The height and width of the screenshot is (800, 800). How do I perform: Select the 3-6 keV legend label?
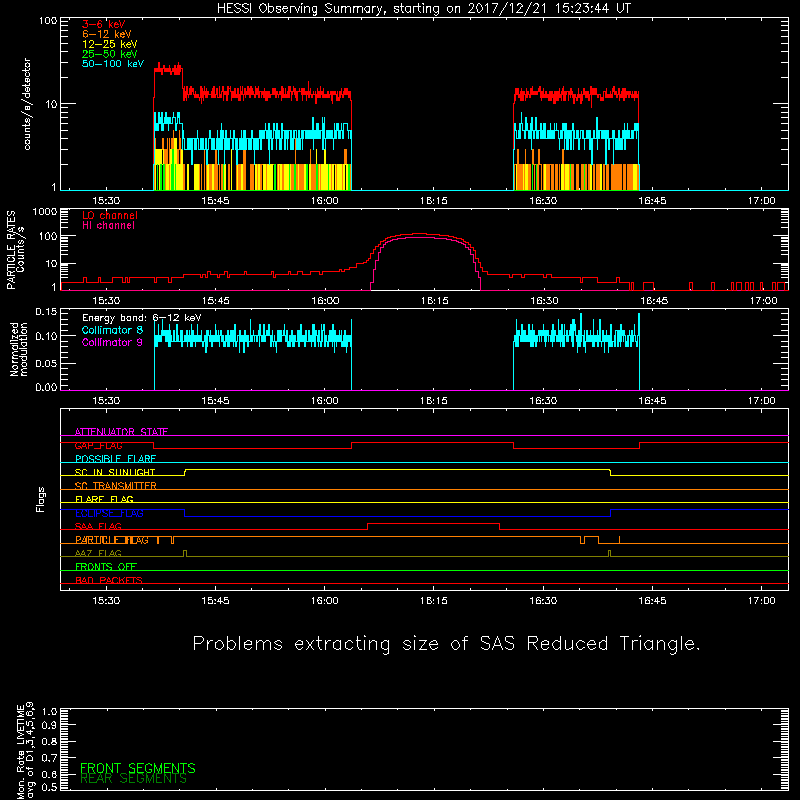tap(103, 24)
